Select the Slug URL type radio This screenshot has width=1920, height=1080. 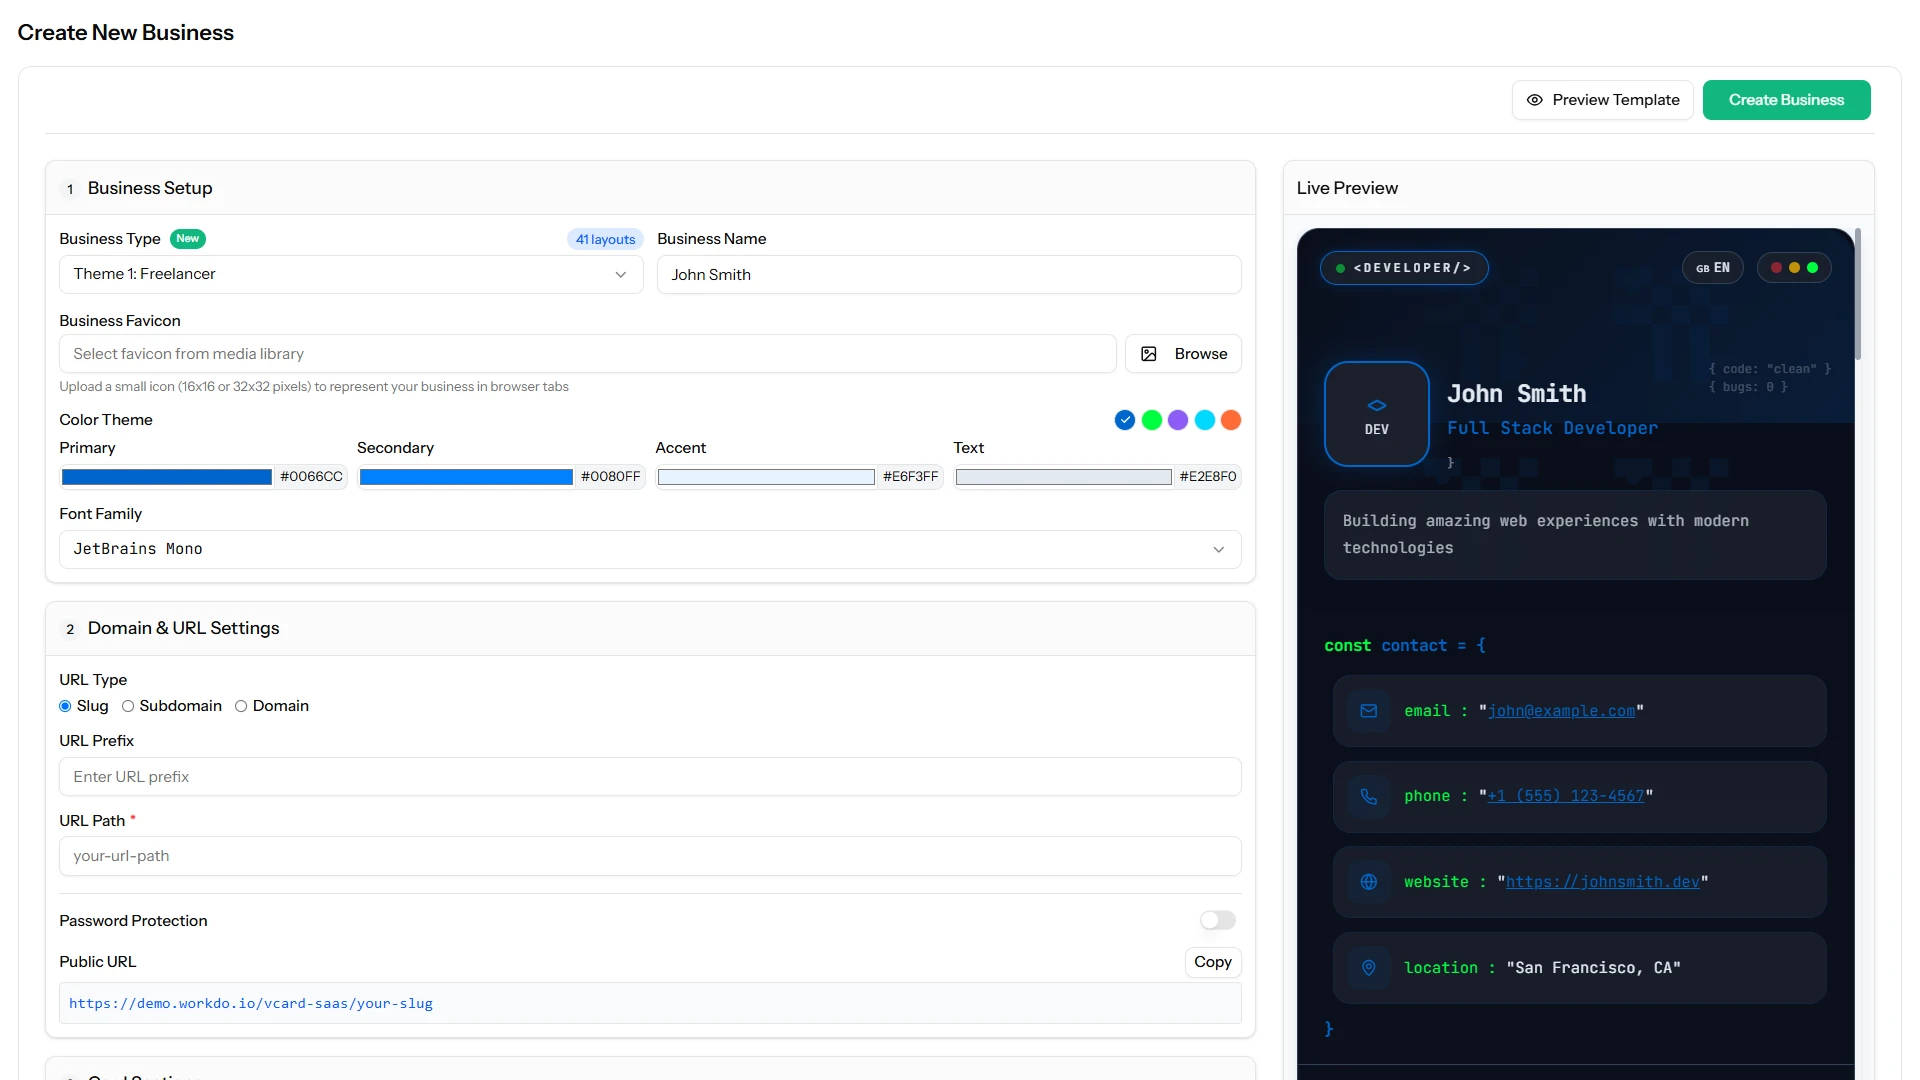[65, 706]
